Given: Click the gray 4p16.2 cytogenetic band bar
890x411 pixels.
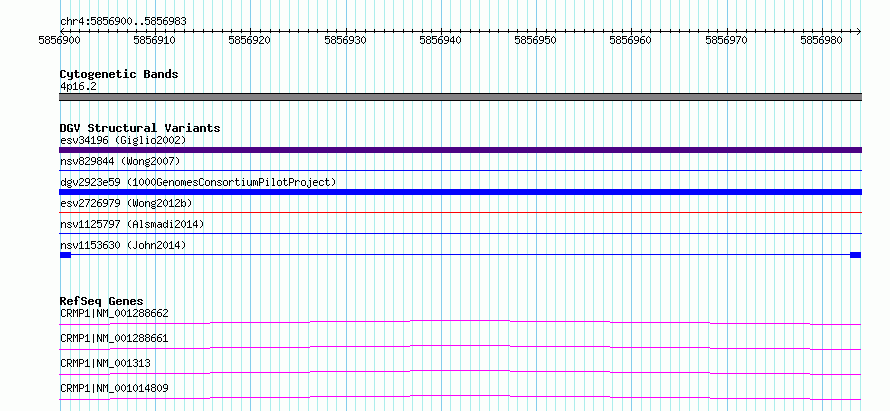Looking at the screenshot, I should pyautogui.click(x=460, y=97).
